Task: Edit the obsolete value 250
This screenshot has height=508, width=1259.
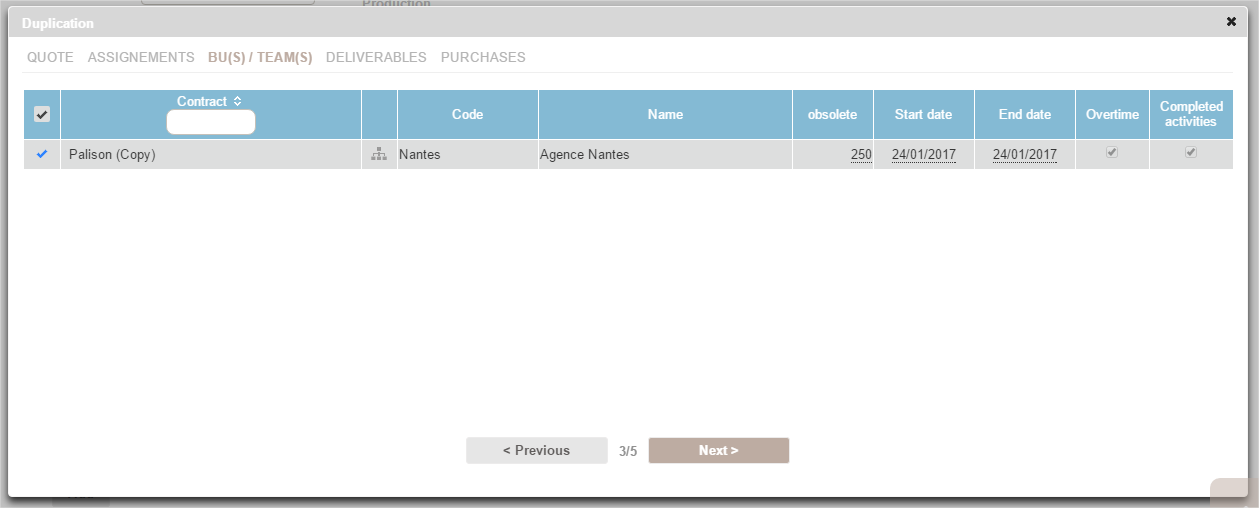Action: (x=861, y=155)
